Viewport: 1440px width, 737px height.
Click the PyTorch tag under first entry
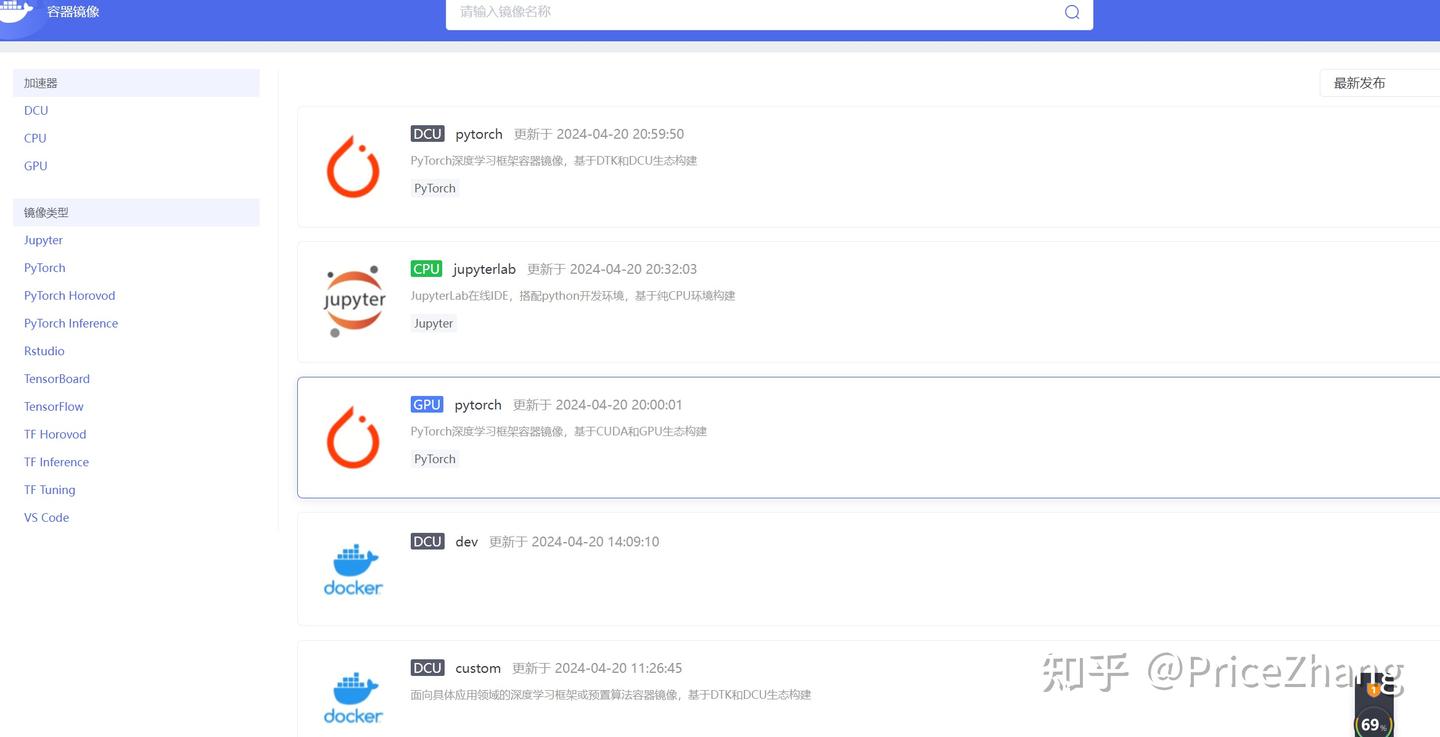(x=434, y=187)
